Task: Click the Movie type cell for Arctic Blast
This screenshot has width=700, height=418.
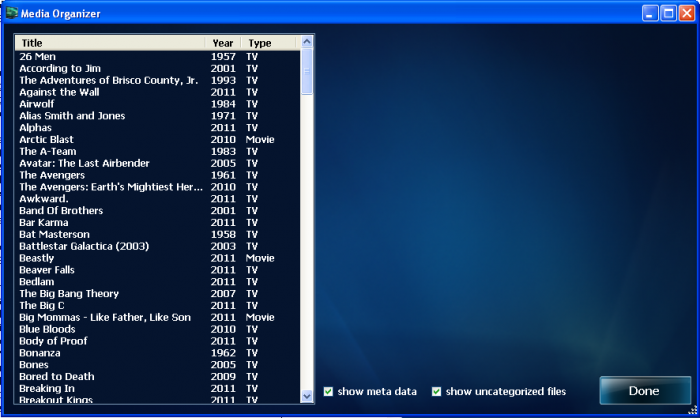Action: (260, 139)
